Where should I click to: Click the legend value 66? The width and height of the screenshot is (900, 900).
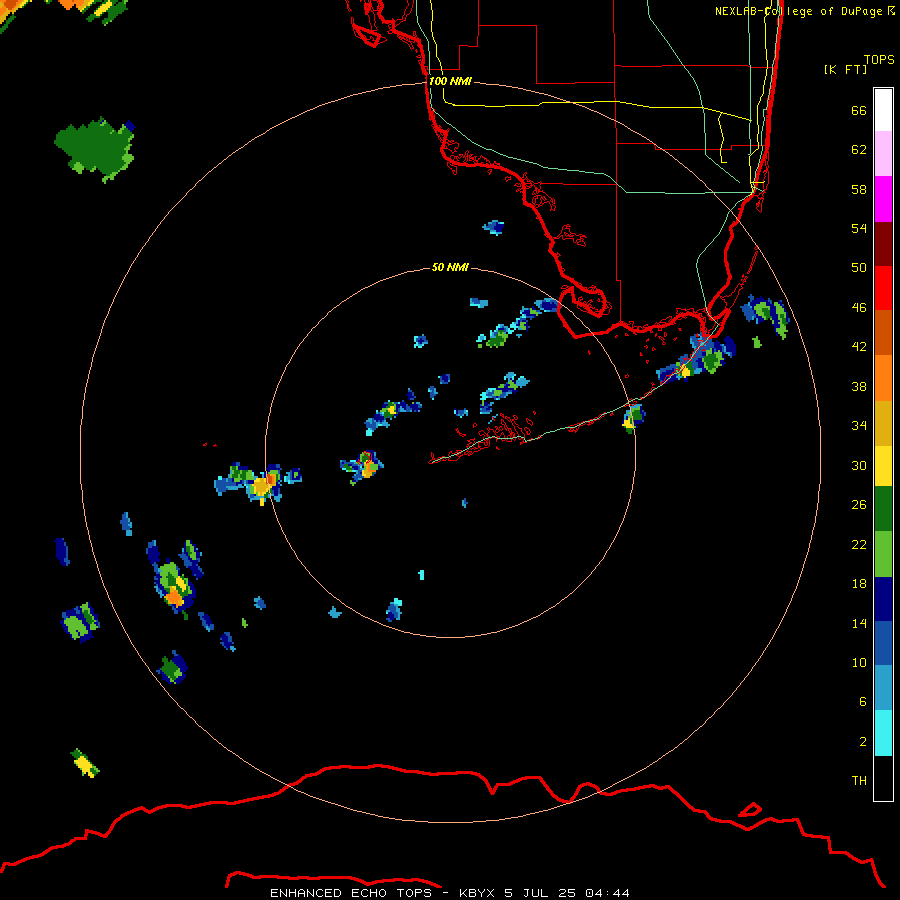tap(859, 111)
